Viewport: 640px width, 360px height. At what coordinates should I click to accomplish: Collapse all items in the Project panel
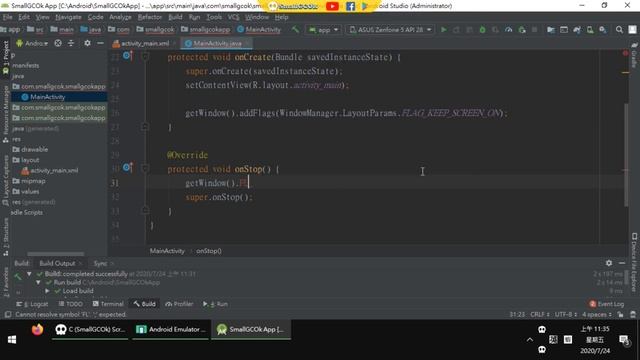(x=71, y=43)
